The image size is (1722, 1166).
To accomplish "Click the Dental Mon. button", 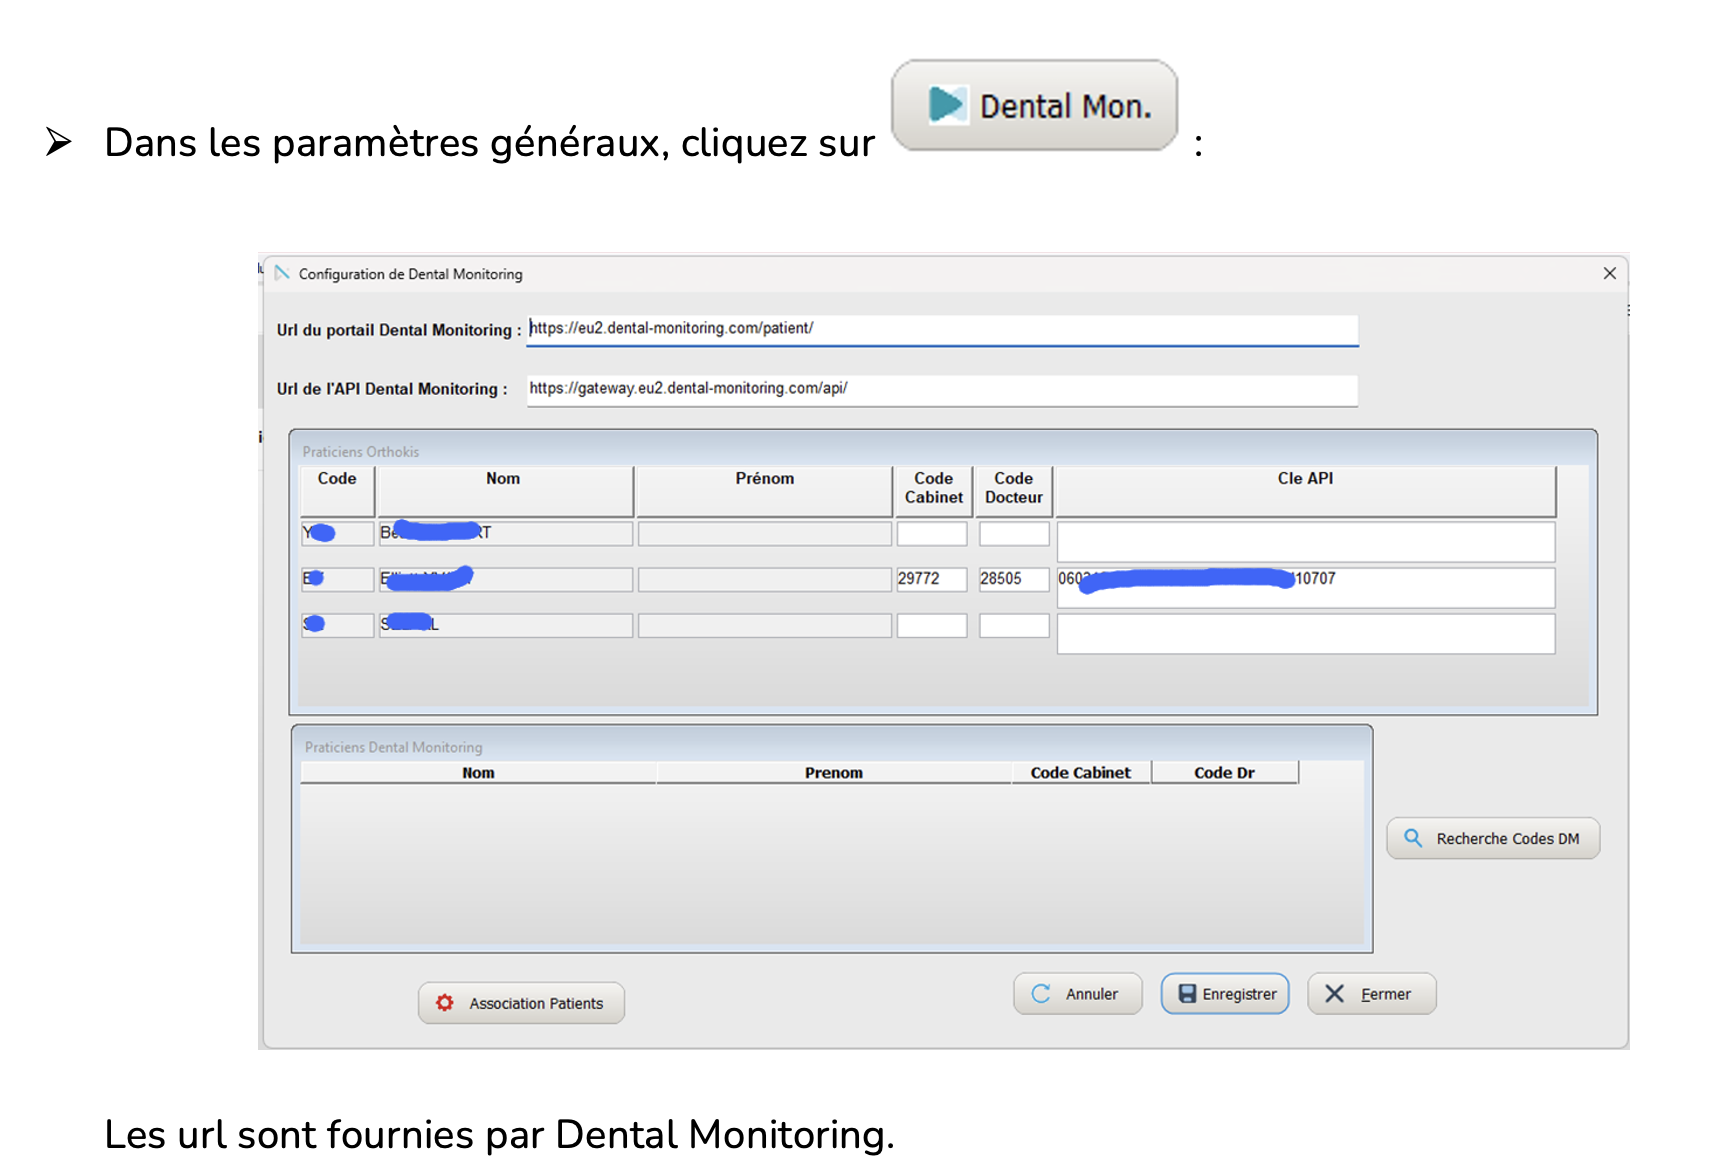I will (1034, 105).
